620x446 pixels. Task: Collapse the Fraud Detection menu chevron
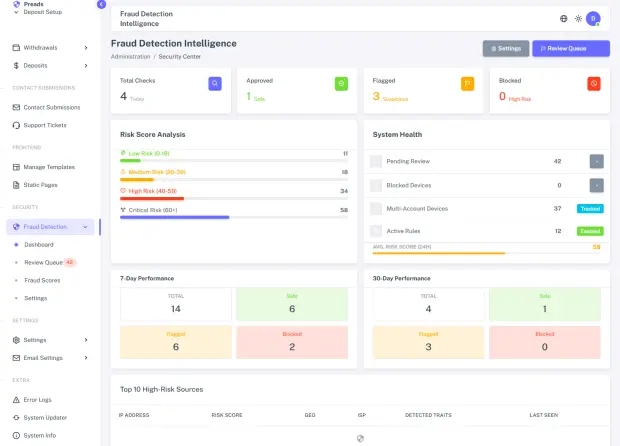(x=85, y=227)
